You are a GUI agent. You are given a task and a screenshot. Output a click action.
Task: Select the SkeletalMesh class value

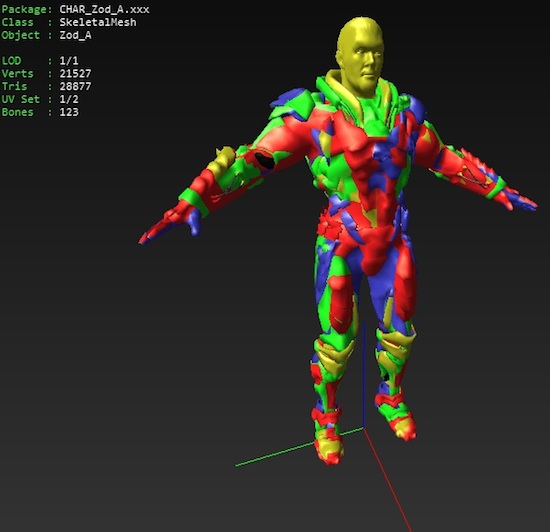click(x=98, y=22)
